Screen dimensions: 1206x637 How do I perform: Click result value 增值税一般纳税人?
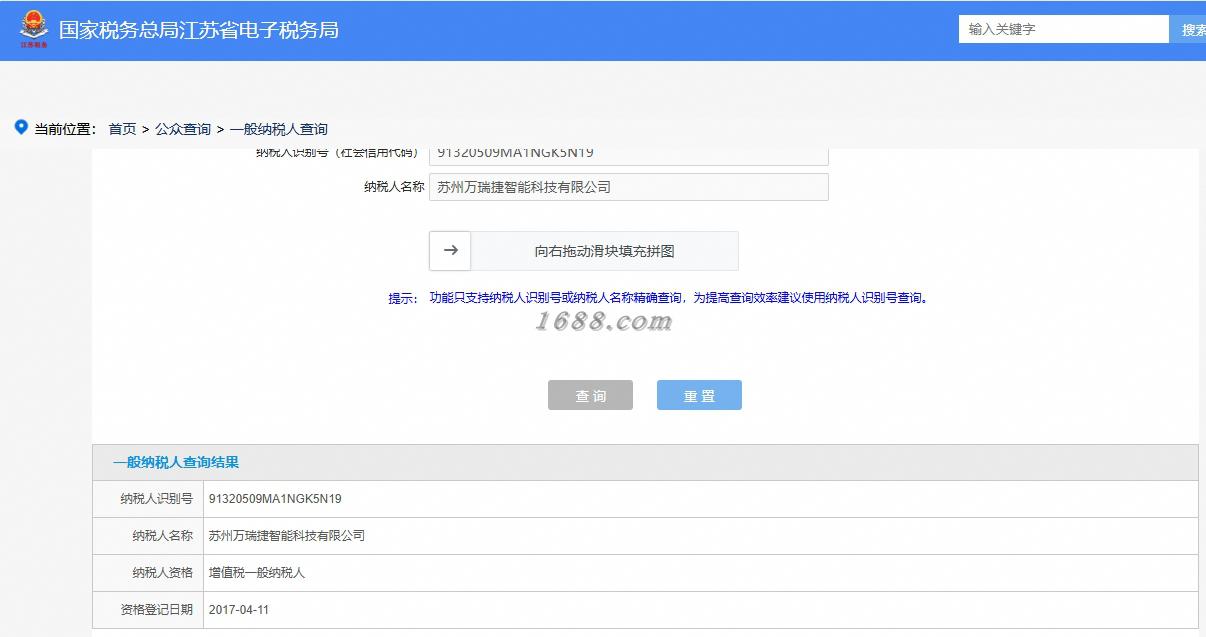coord(257,572)
